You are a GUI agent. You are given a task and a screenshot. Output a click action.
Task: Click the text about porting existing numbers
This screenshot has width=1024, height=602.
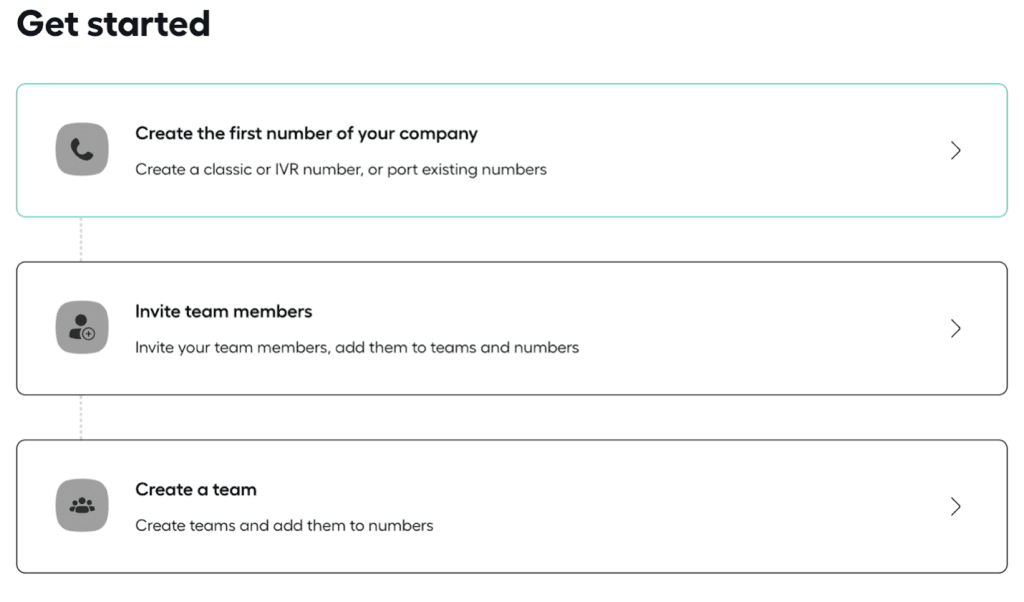341,170
